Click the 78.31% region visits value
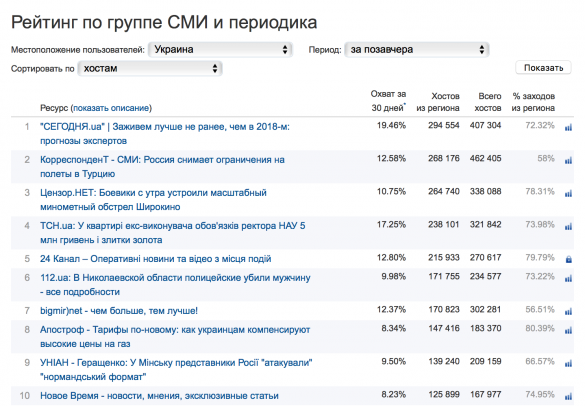The height and width of the screenshot is (406, 585). [x=540, y=191]
